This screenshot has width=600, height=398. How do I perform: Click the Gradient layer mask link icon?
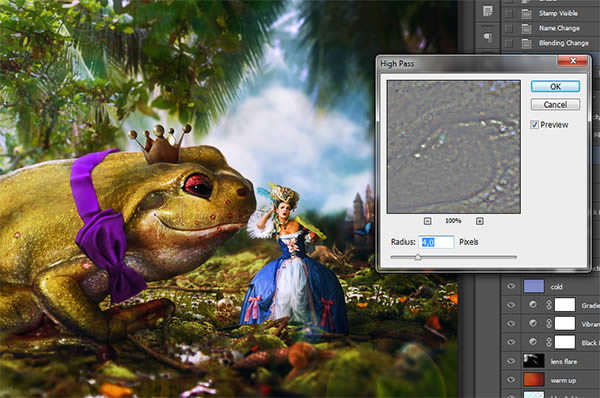click(x=549, y=305)
